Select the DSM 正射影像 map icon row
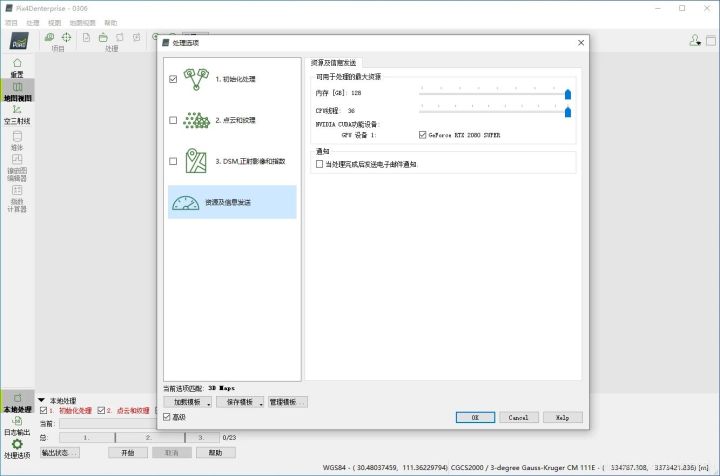 [232, 161]
